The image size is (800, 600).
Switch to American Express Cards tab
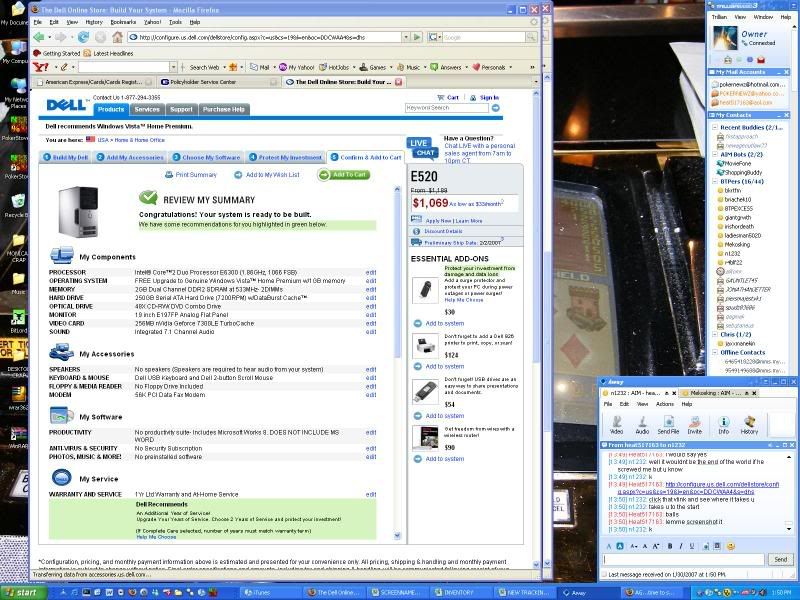coord(93,82)
